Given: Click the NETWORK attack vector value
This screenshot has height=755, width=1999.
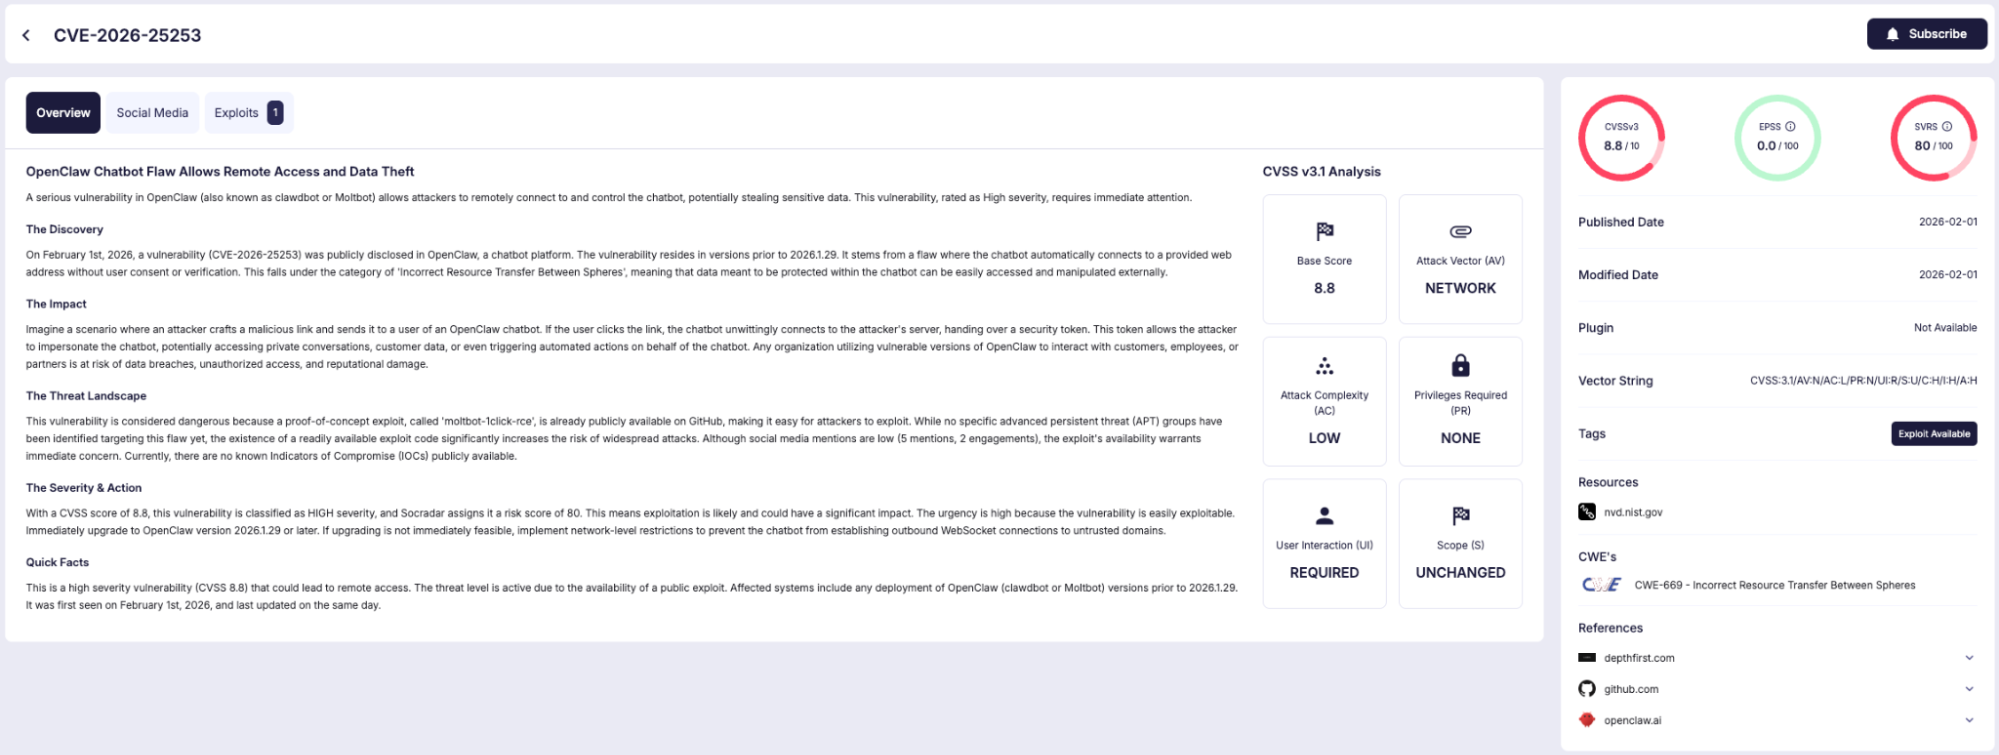Looking at the screenshot, I should point(1460,288).
